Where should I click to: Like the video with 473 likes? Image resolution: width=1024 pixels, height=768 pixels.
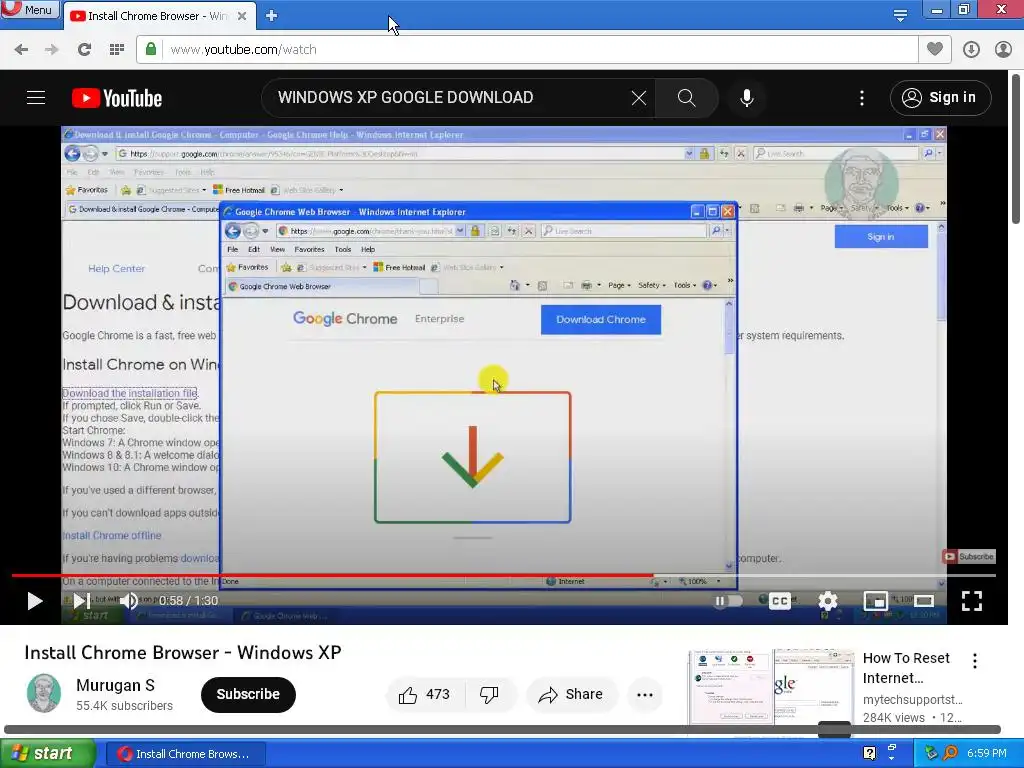coord(424,694)
